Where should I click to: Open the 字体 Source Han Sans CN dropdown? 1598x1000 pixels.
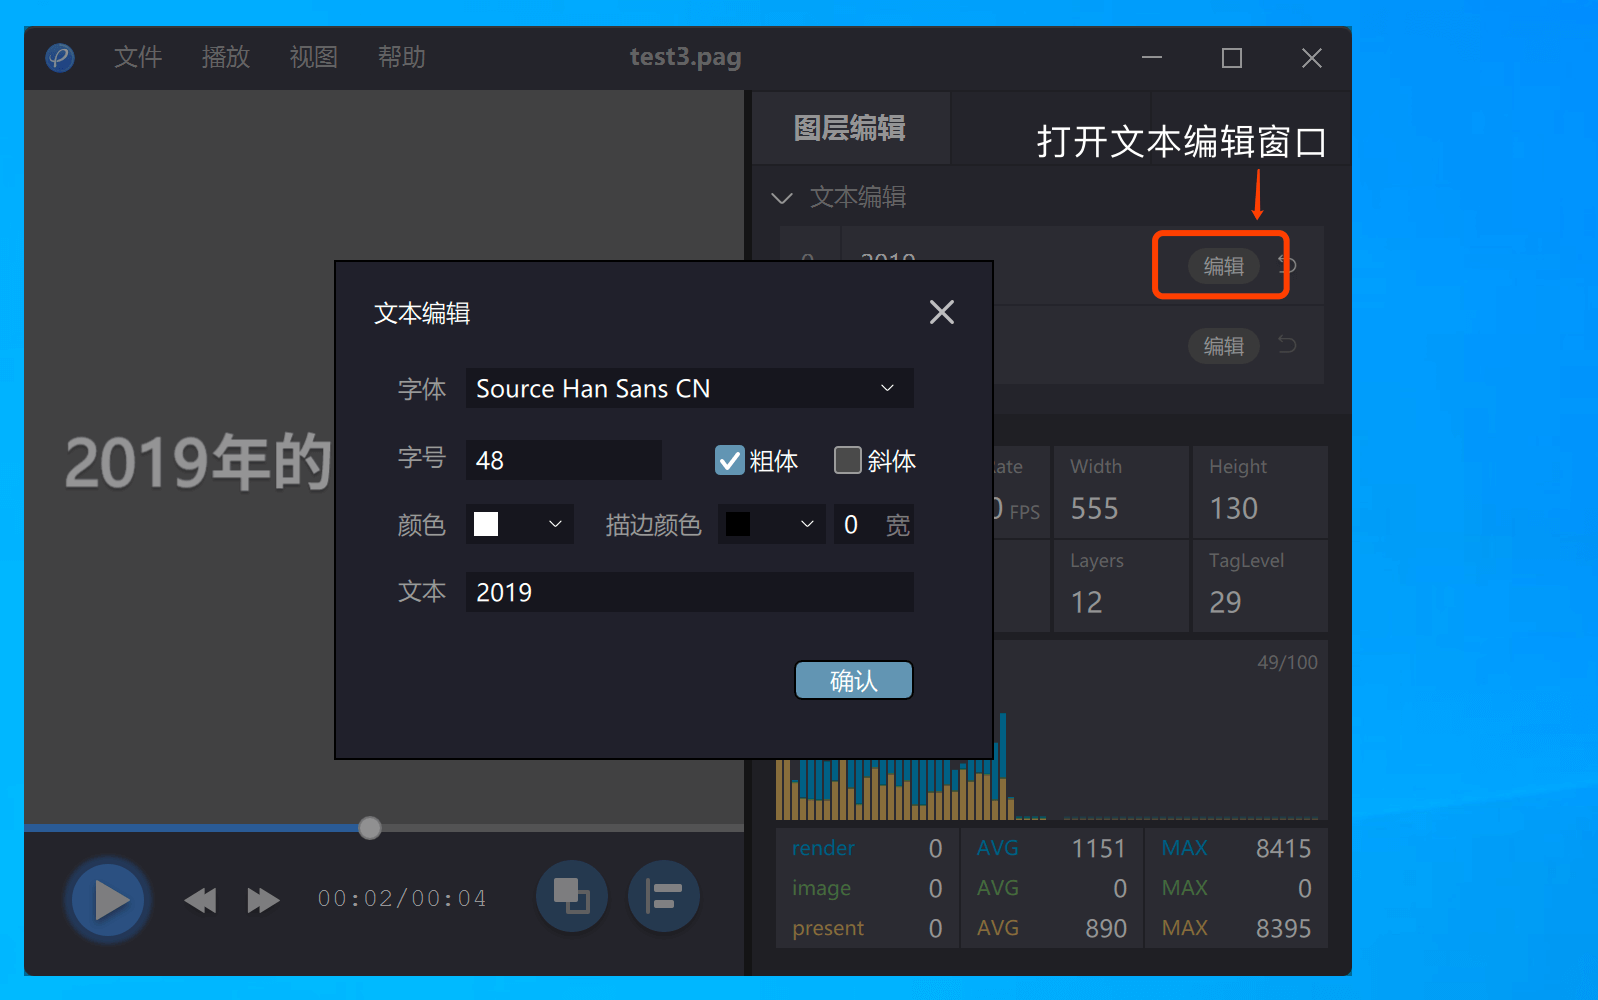(x=689, y=388)
